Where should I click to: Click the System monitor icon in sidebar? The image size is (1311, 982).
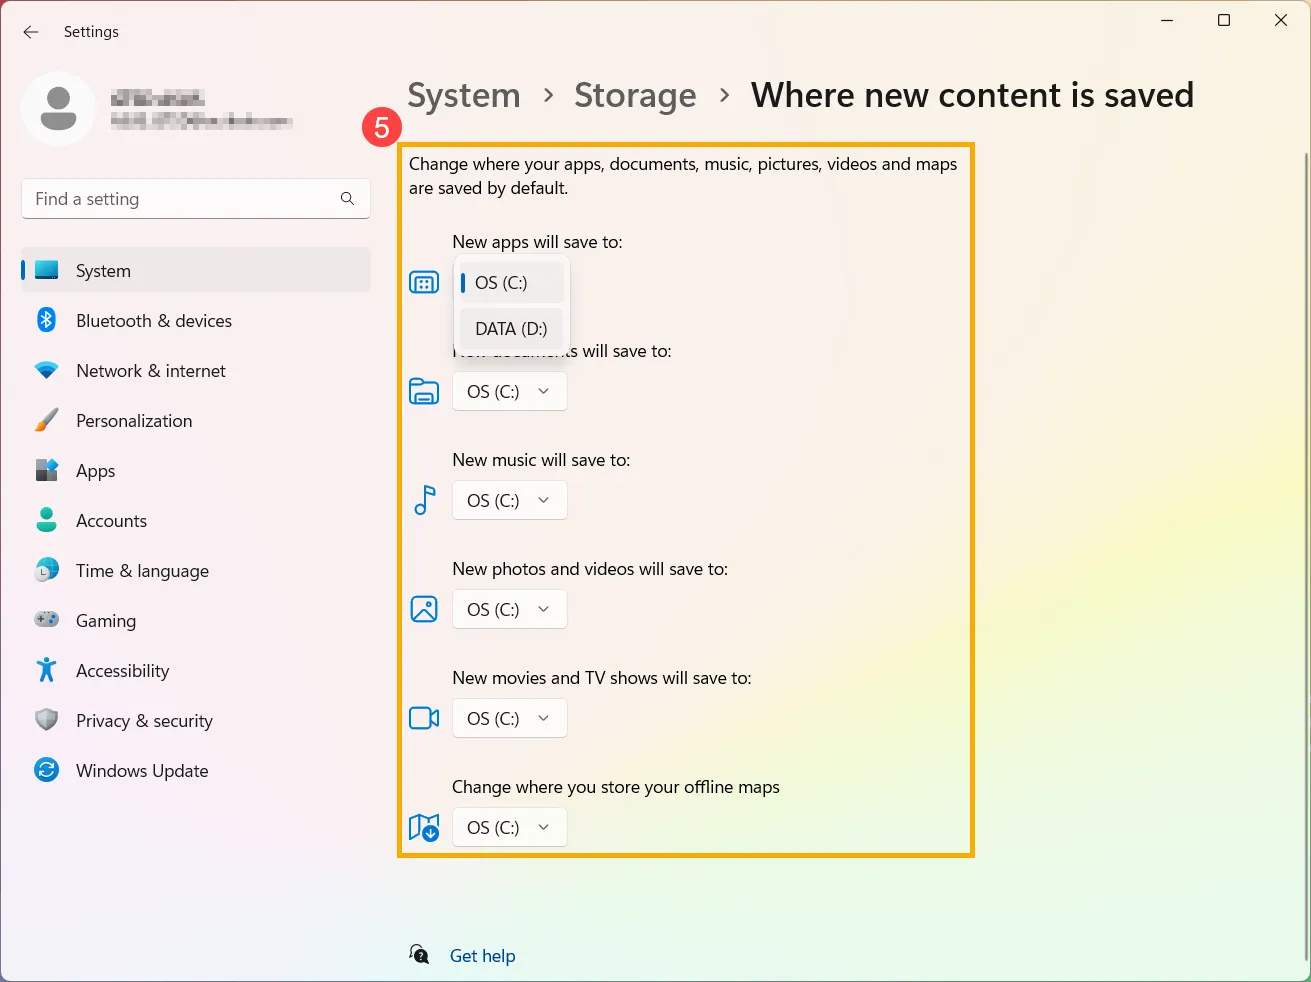[47, 270]
